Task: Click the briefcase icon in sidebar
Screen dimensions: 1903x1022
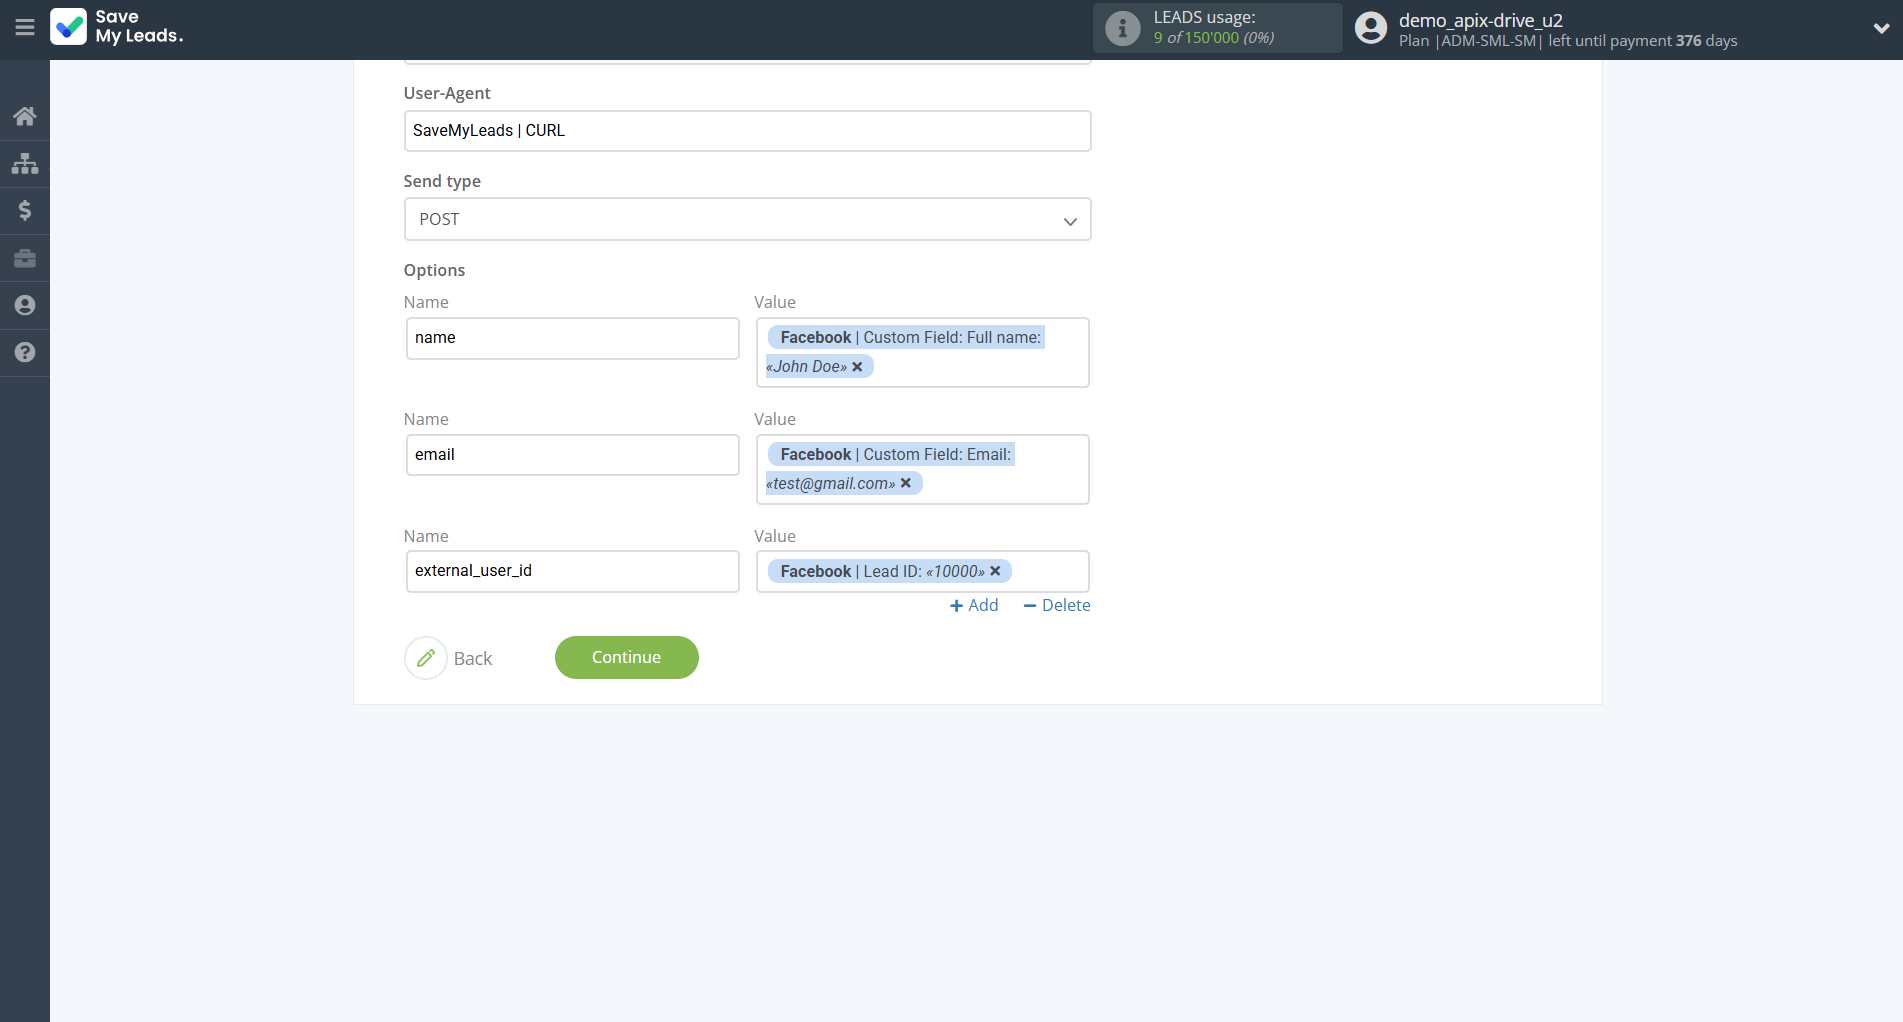Action: pyautogui.click(x=24, y=258)
